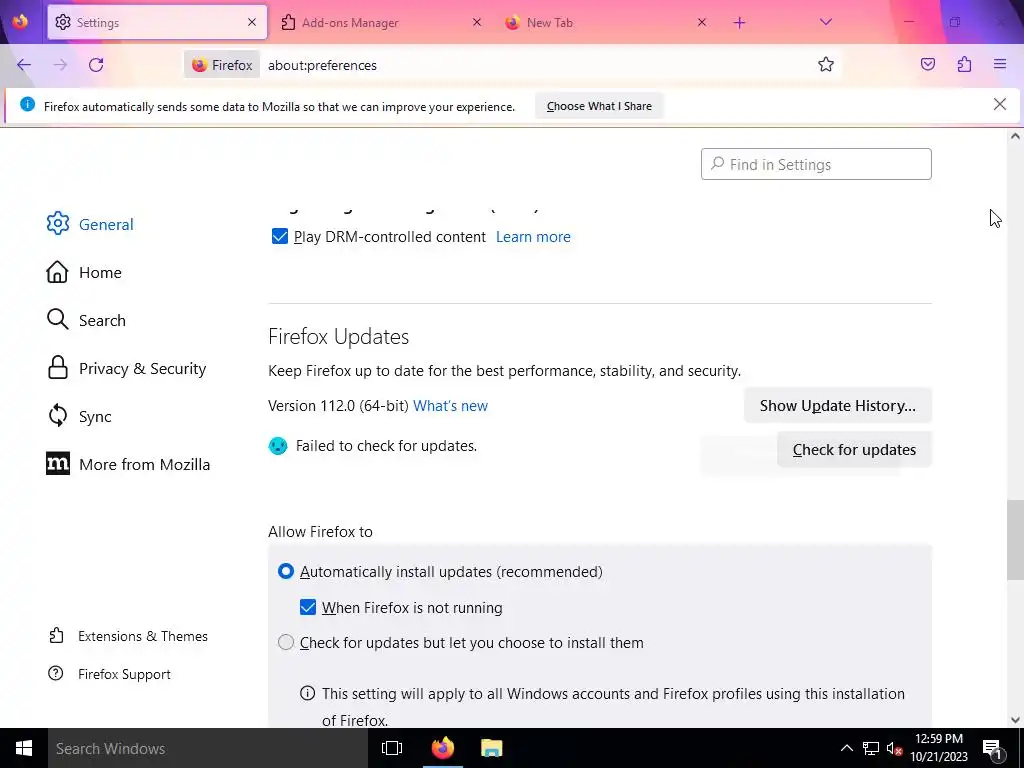This screenshot has height=768, width=1024.
Task: Click the Firefox identity box in address bar
Action: tap(221, 65)
